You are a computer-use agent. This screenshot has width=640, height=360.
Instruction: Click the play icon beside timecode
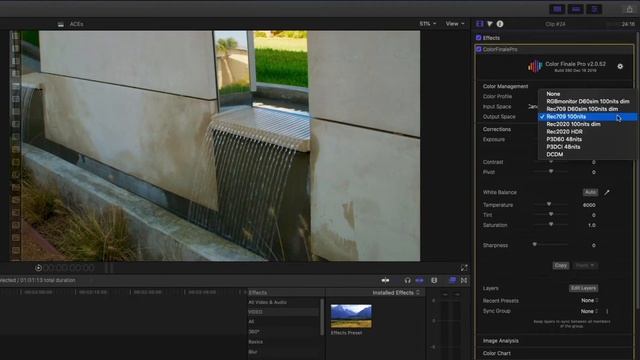tap(38, 268)
